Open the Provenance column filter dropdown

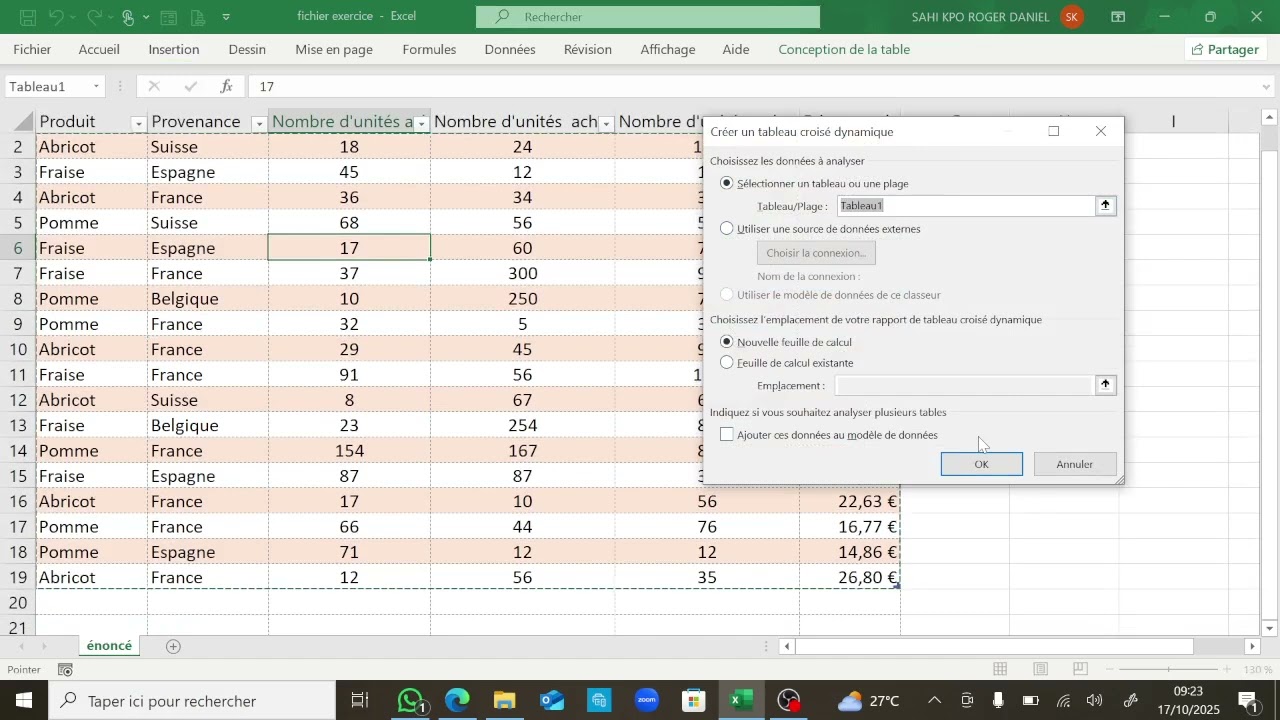coord(259,124)
